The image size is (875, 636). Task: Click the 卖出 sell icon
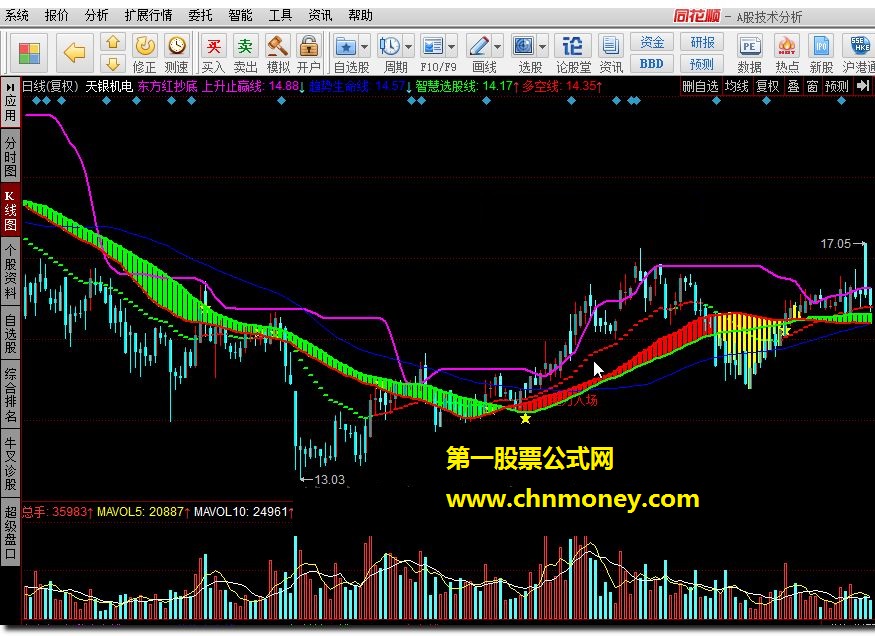click(x=245, y=46)
